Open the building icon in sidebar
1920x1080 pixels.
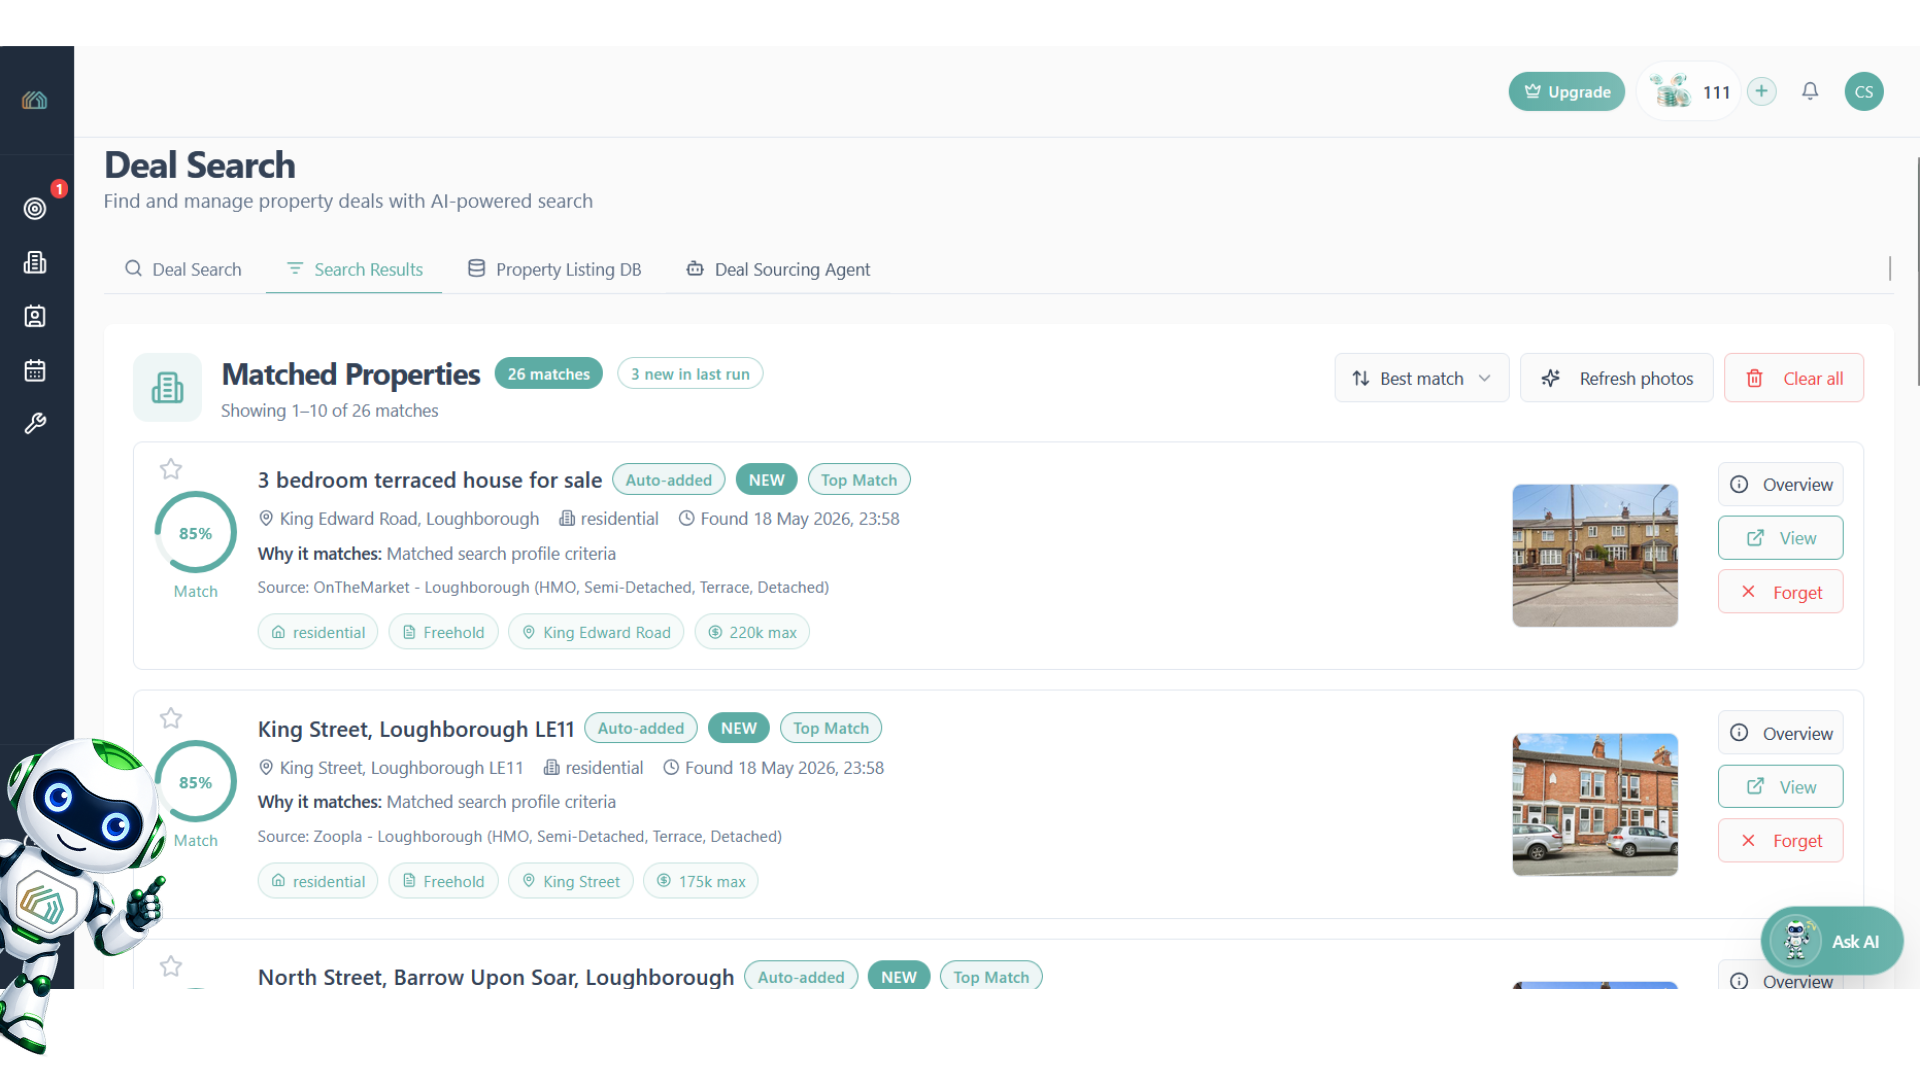[35, 262]
